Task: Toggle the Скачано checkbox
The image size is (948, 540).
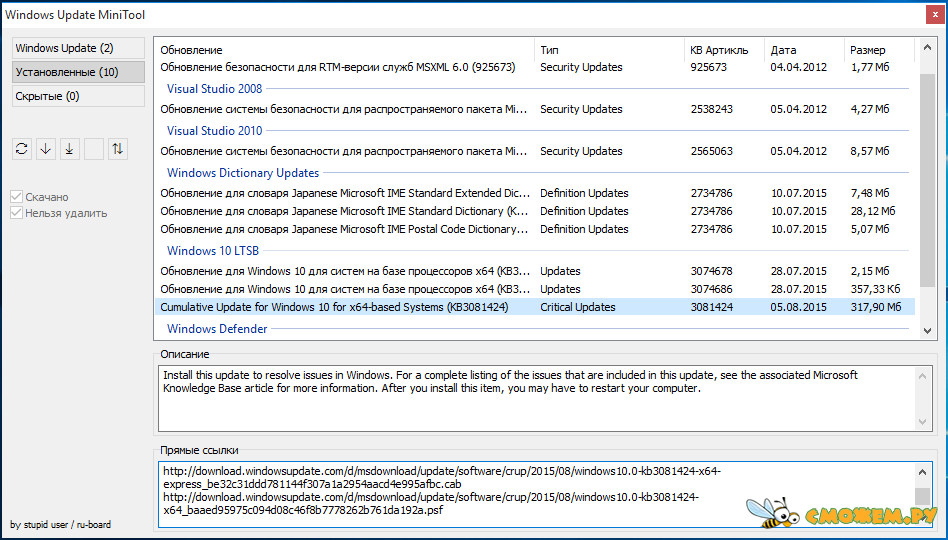Action: coord(16,197)
